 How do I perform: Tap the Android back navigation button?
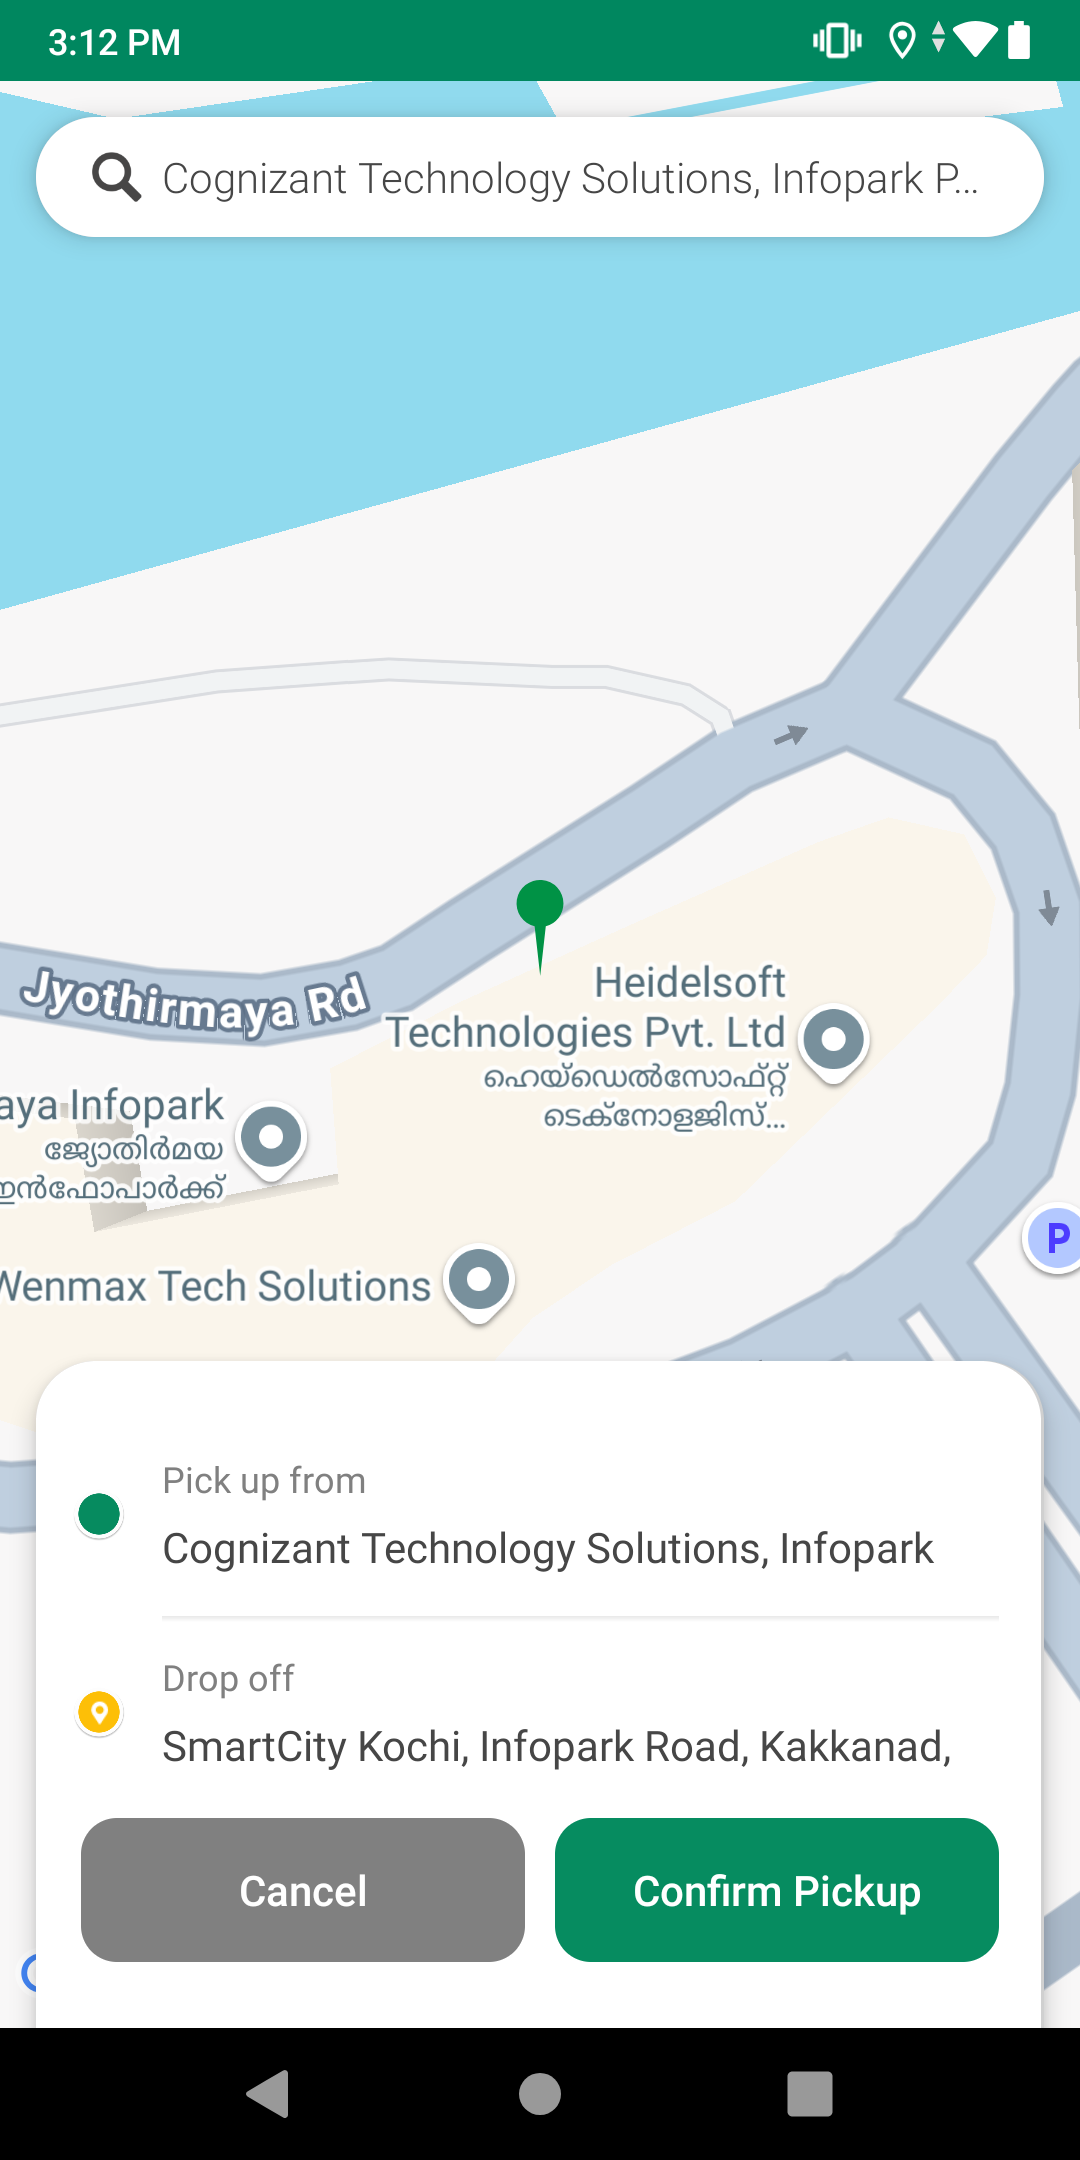(268, 2094)
